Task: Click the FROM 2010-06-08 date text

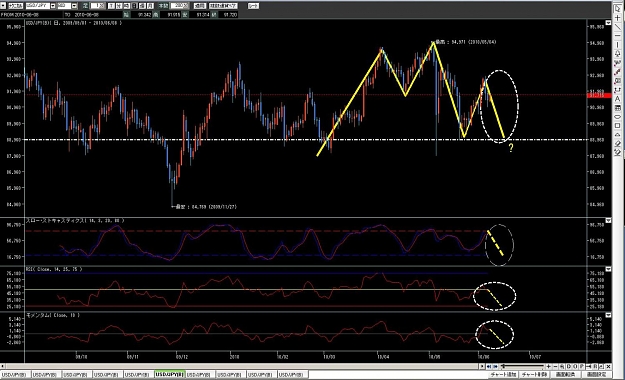Action: 20,15
